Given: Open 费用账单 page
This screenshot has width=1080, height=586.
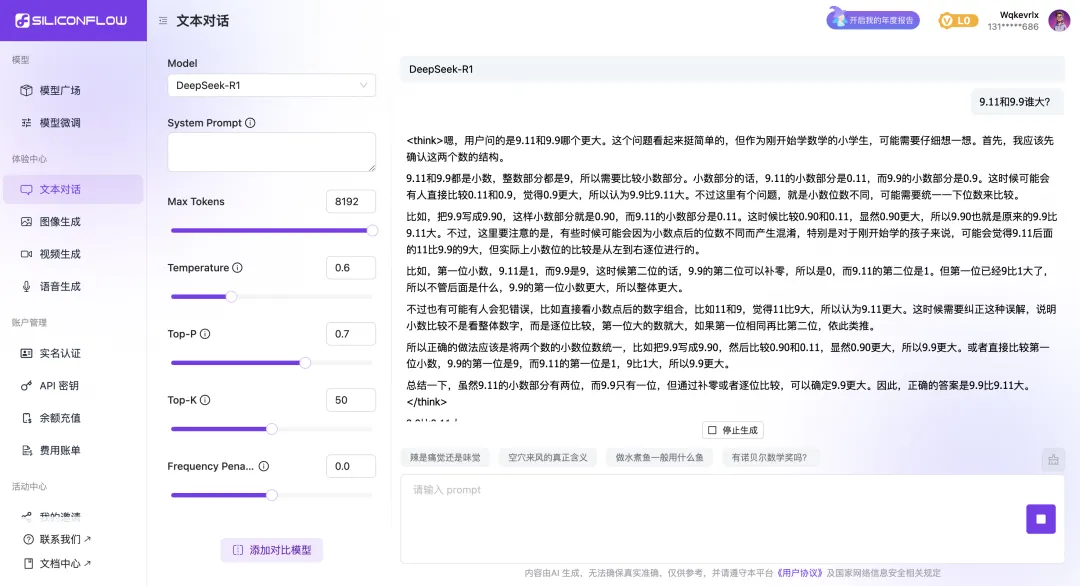Looking at the screenshot, I should pos(73,450).
